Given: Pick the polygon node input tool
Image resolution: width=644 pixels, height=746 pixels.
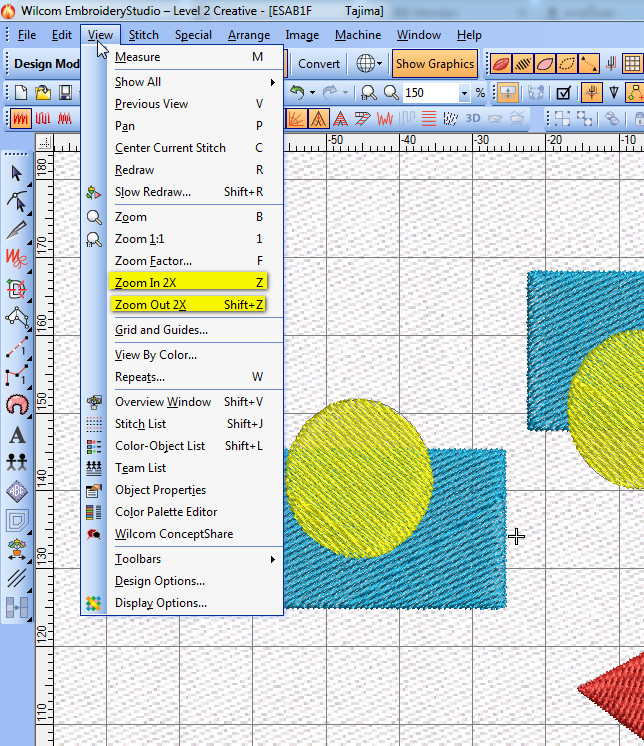Looking at the screenshot, I should click(17, 317).
